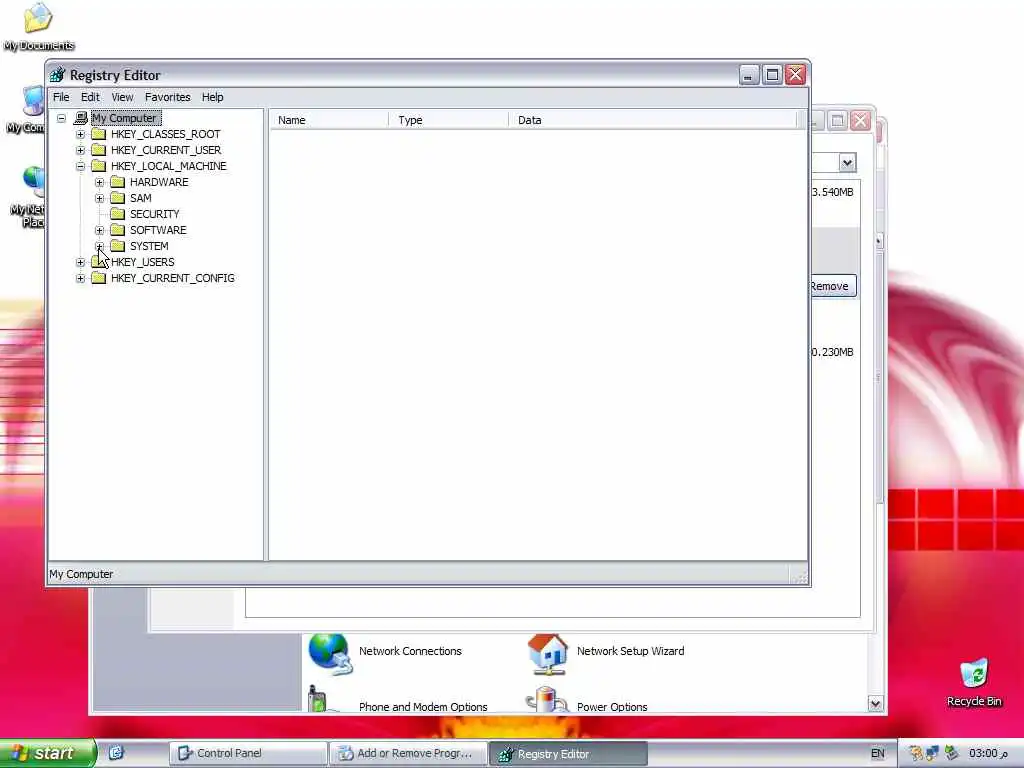
Task: Click the HARDWARE folder icon
Action: [118, 182]
